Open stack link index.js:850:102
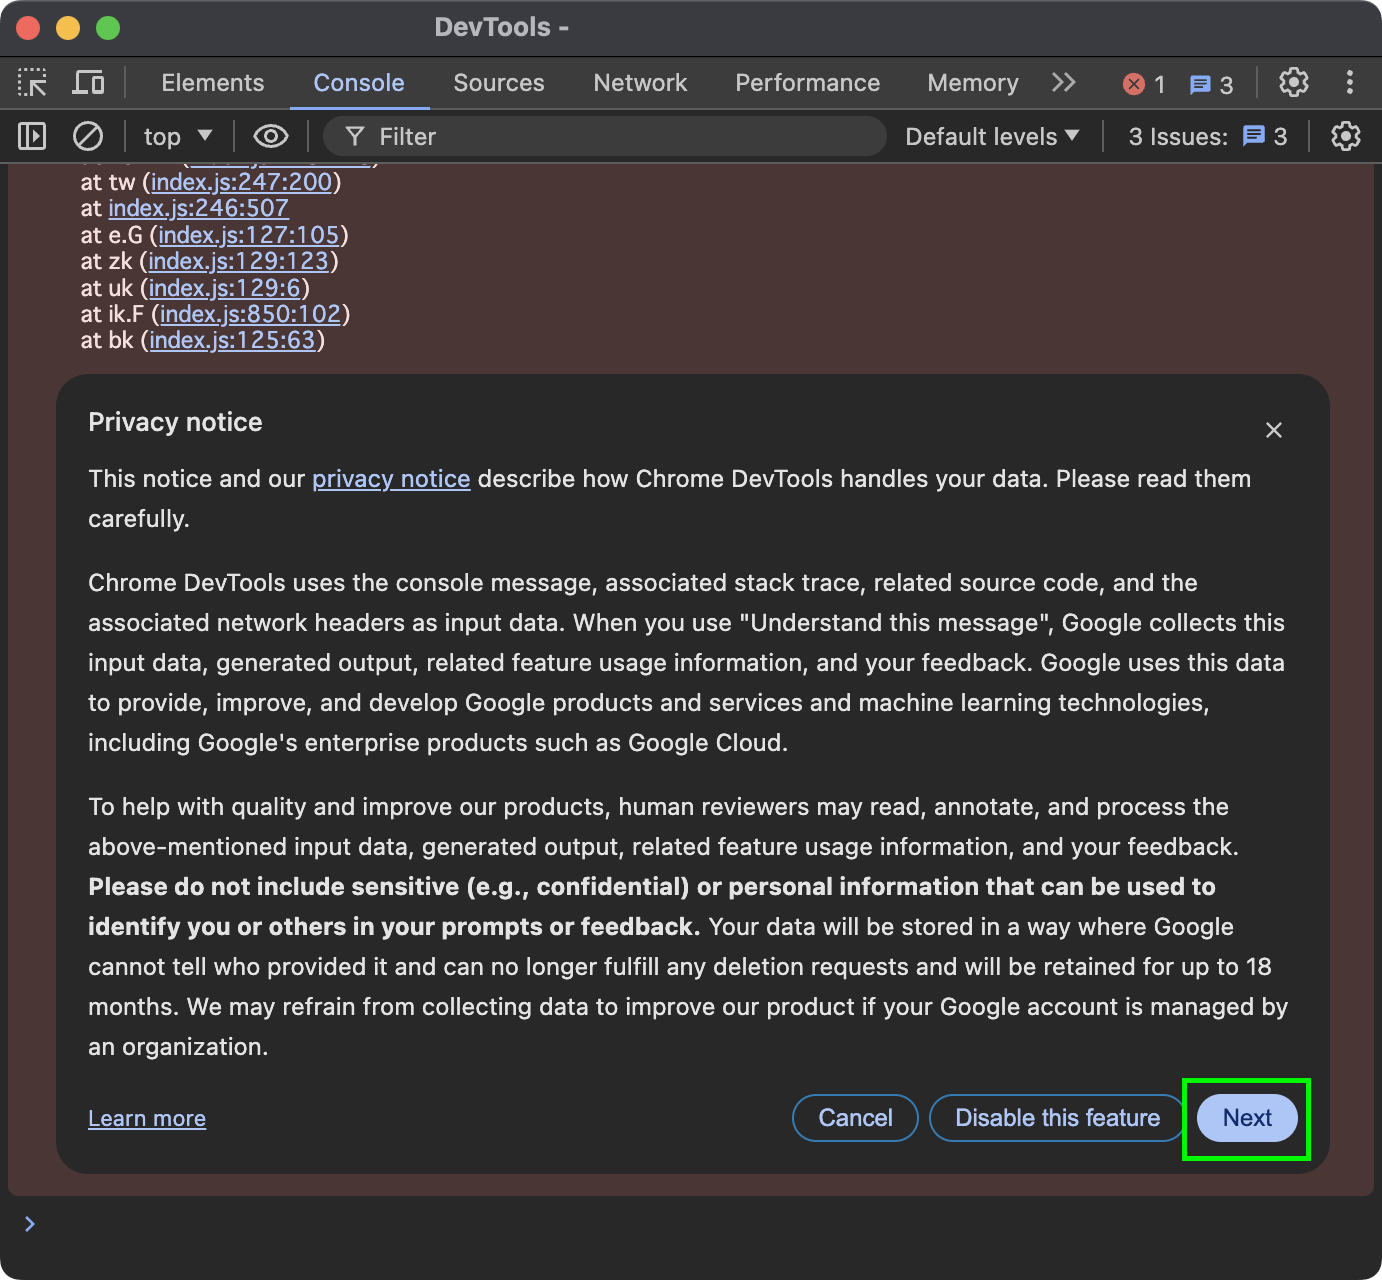 (x=250, y=314)
